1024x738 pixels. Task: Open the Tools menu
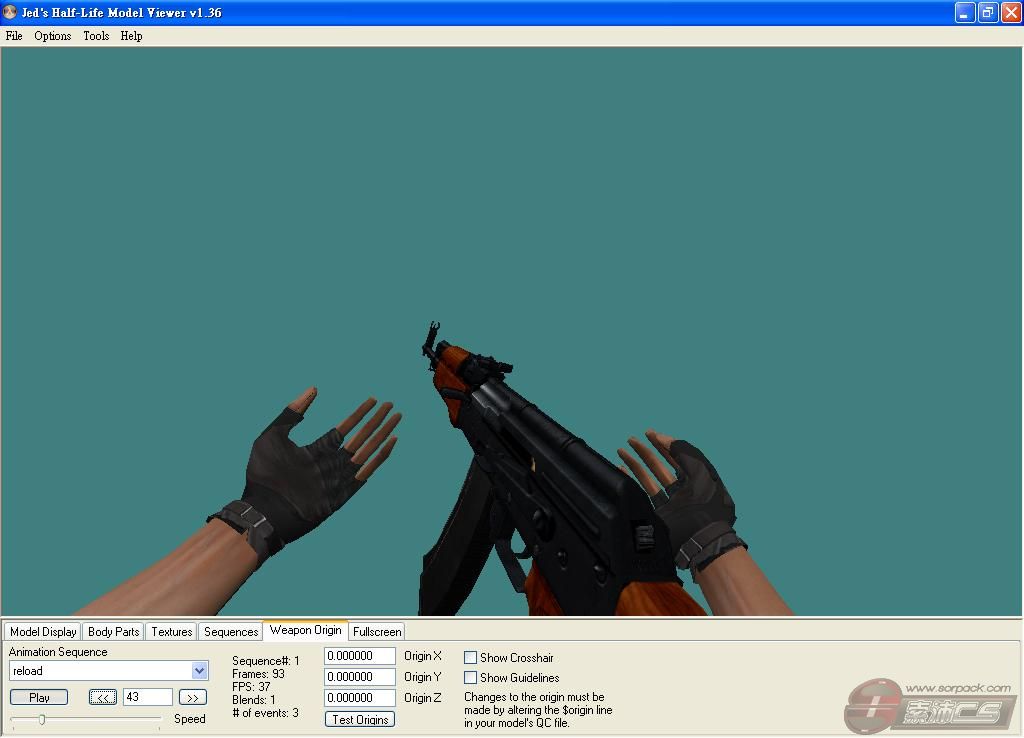pos(96,36)
